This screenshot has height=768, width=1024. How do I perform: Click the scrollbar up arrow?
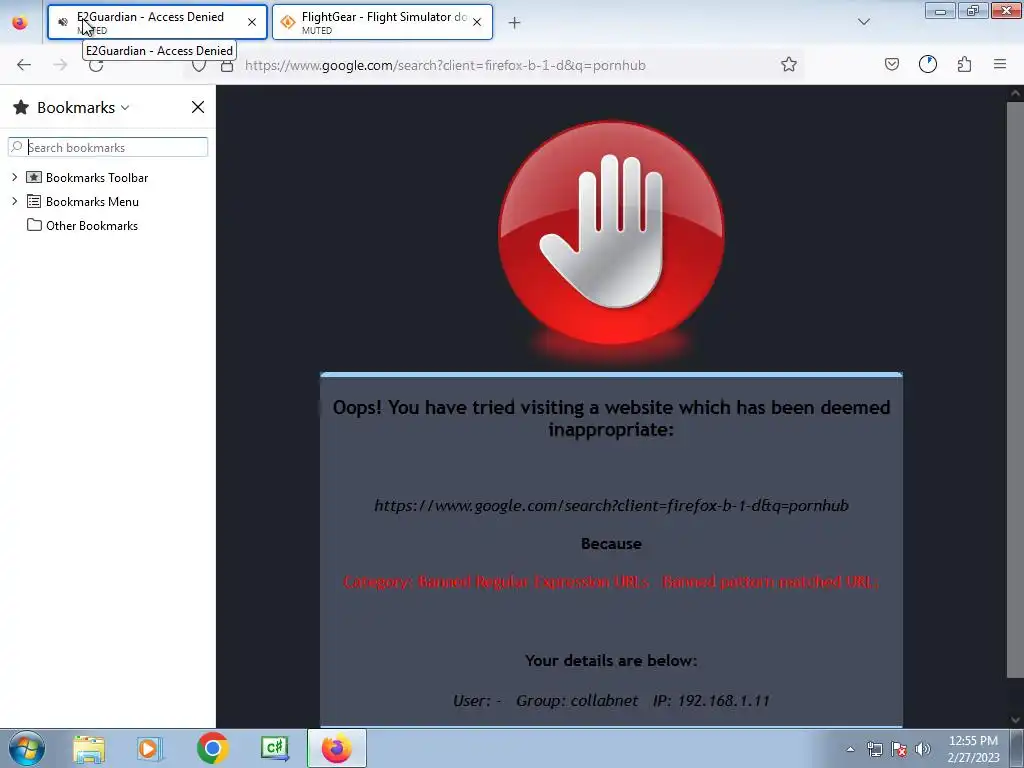click(1015, 93)
